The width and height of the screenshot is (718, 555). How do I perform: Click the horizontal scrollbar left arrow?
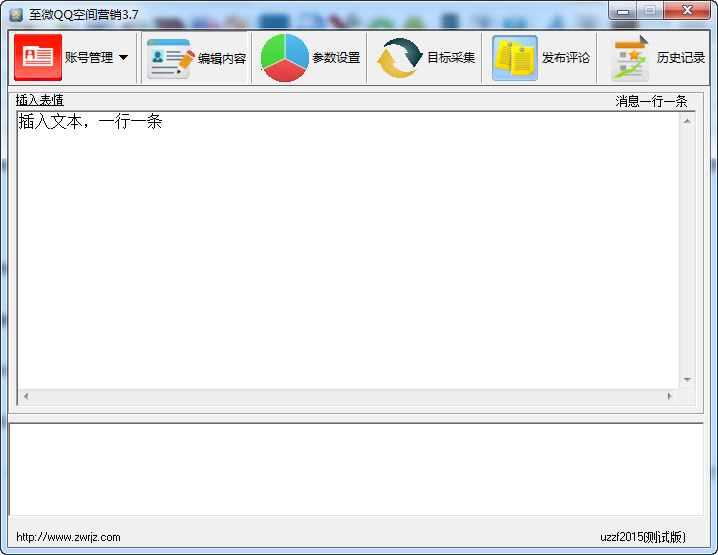click(26, 397)
